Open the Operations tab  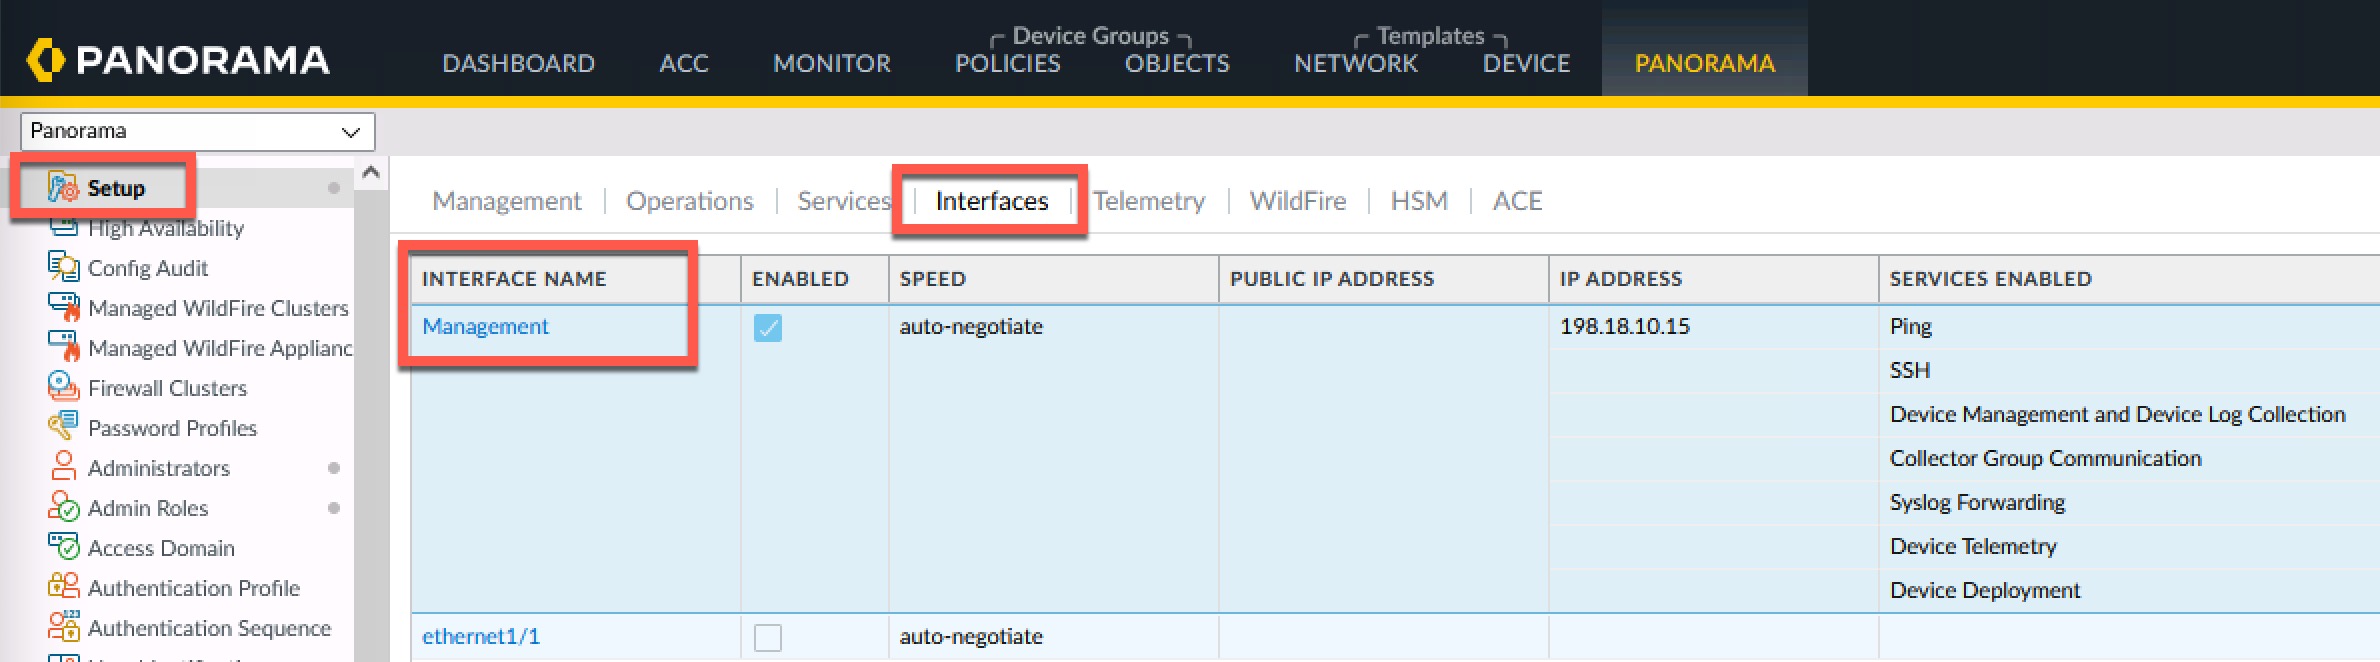tap(689, 201)
